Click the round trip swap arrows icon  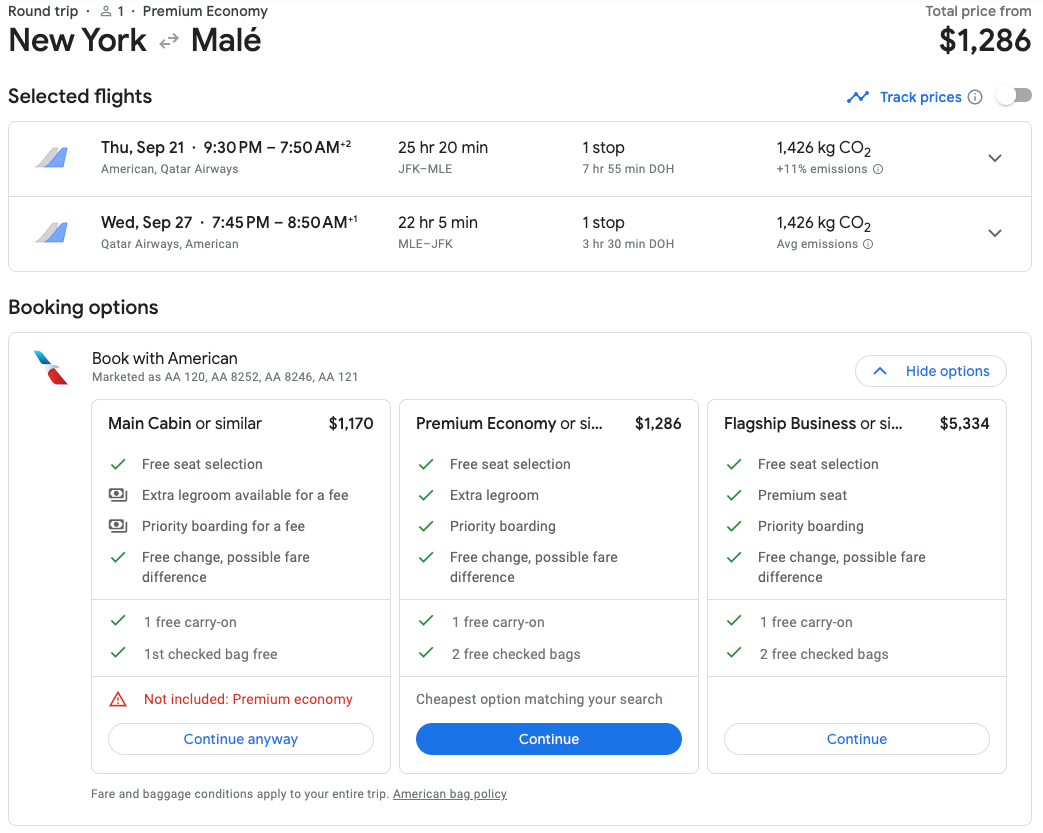(x=169, y=41)
